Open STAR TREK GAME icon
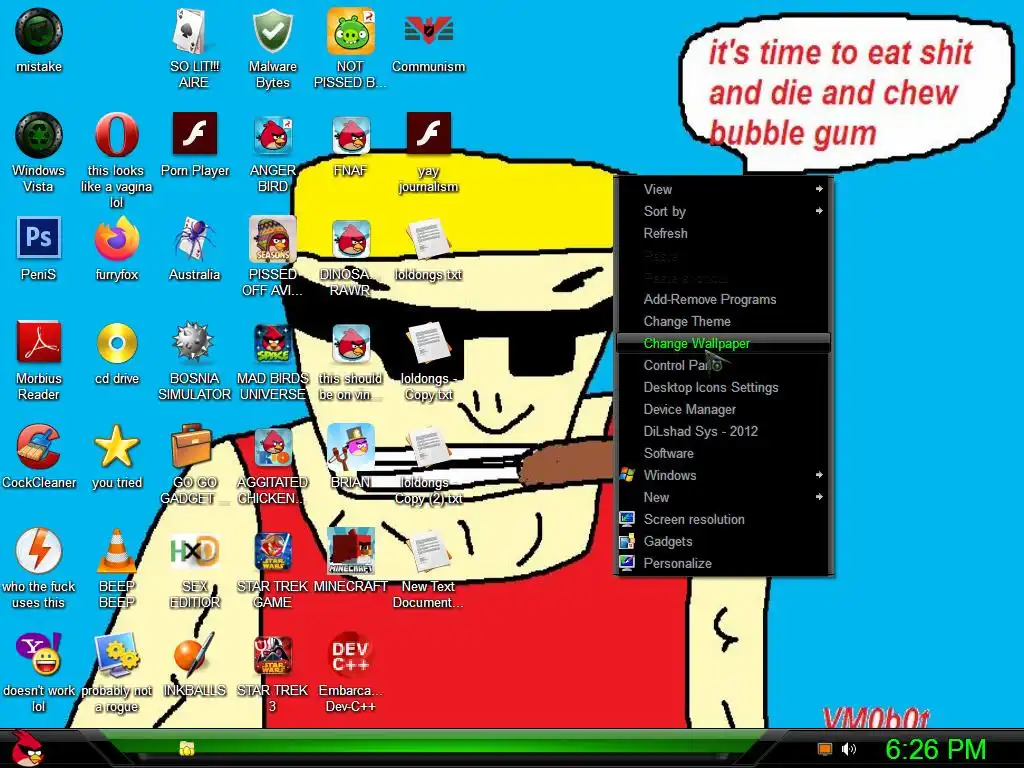This screenshot has height=768, width=1024. click(272, 552)
